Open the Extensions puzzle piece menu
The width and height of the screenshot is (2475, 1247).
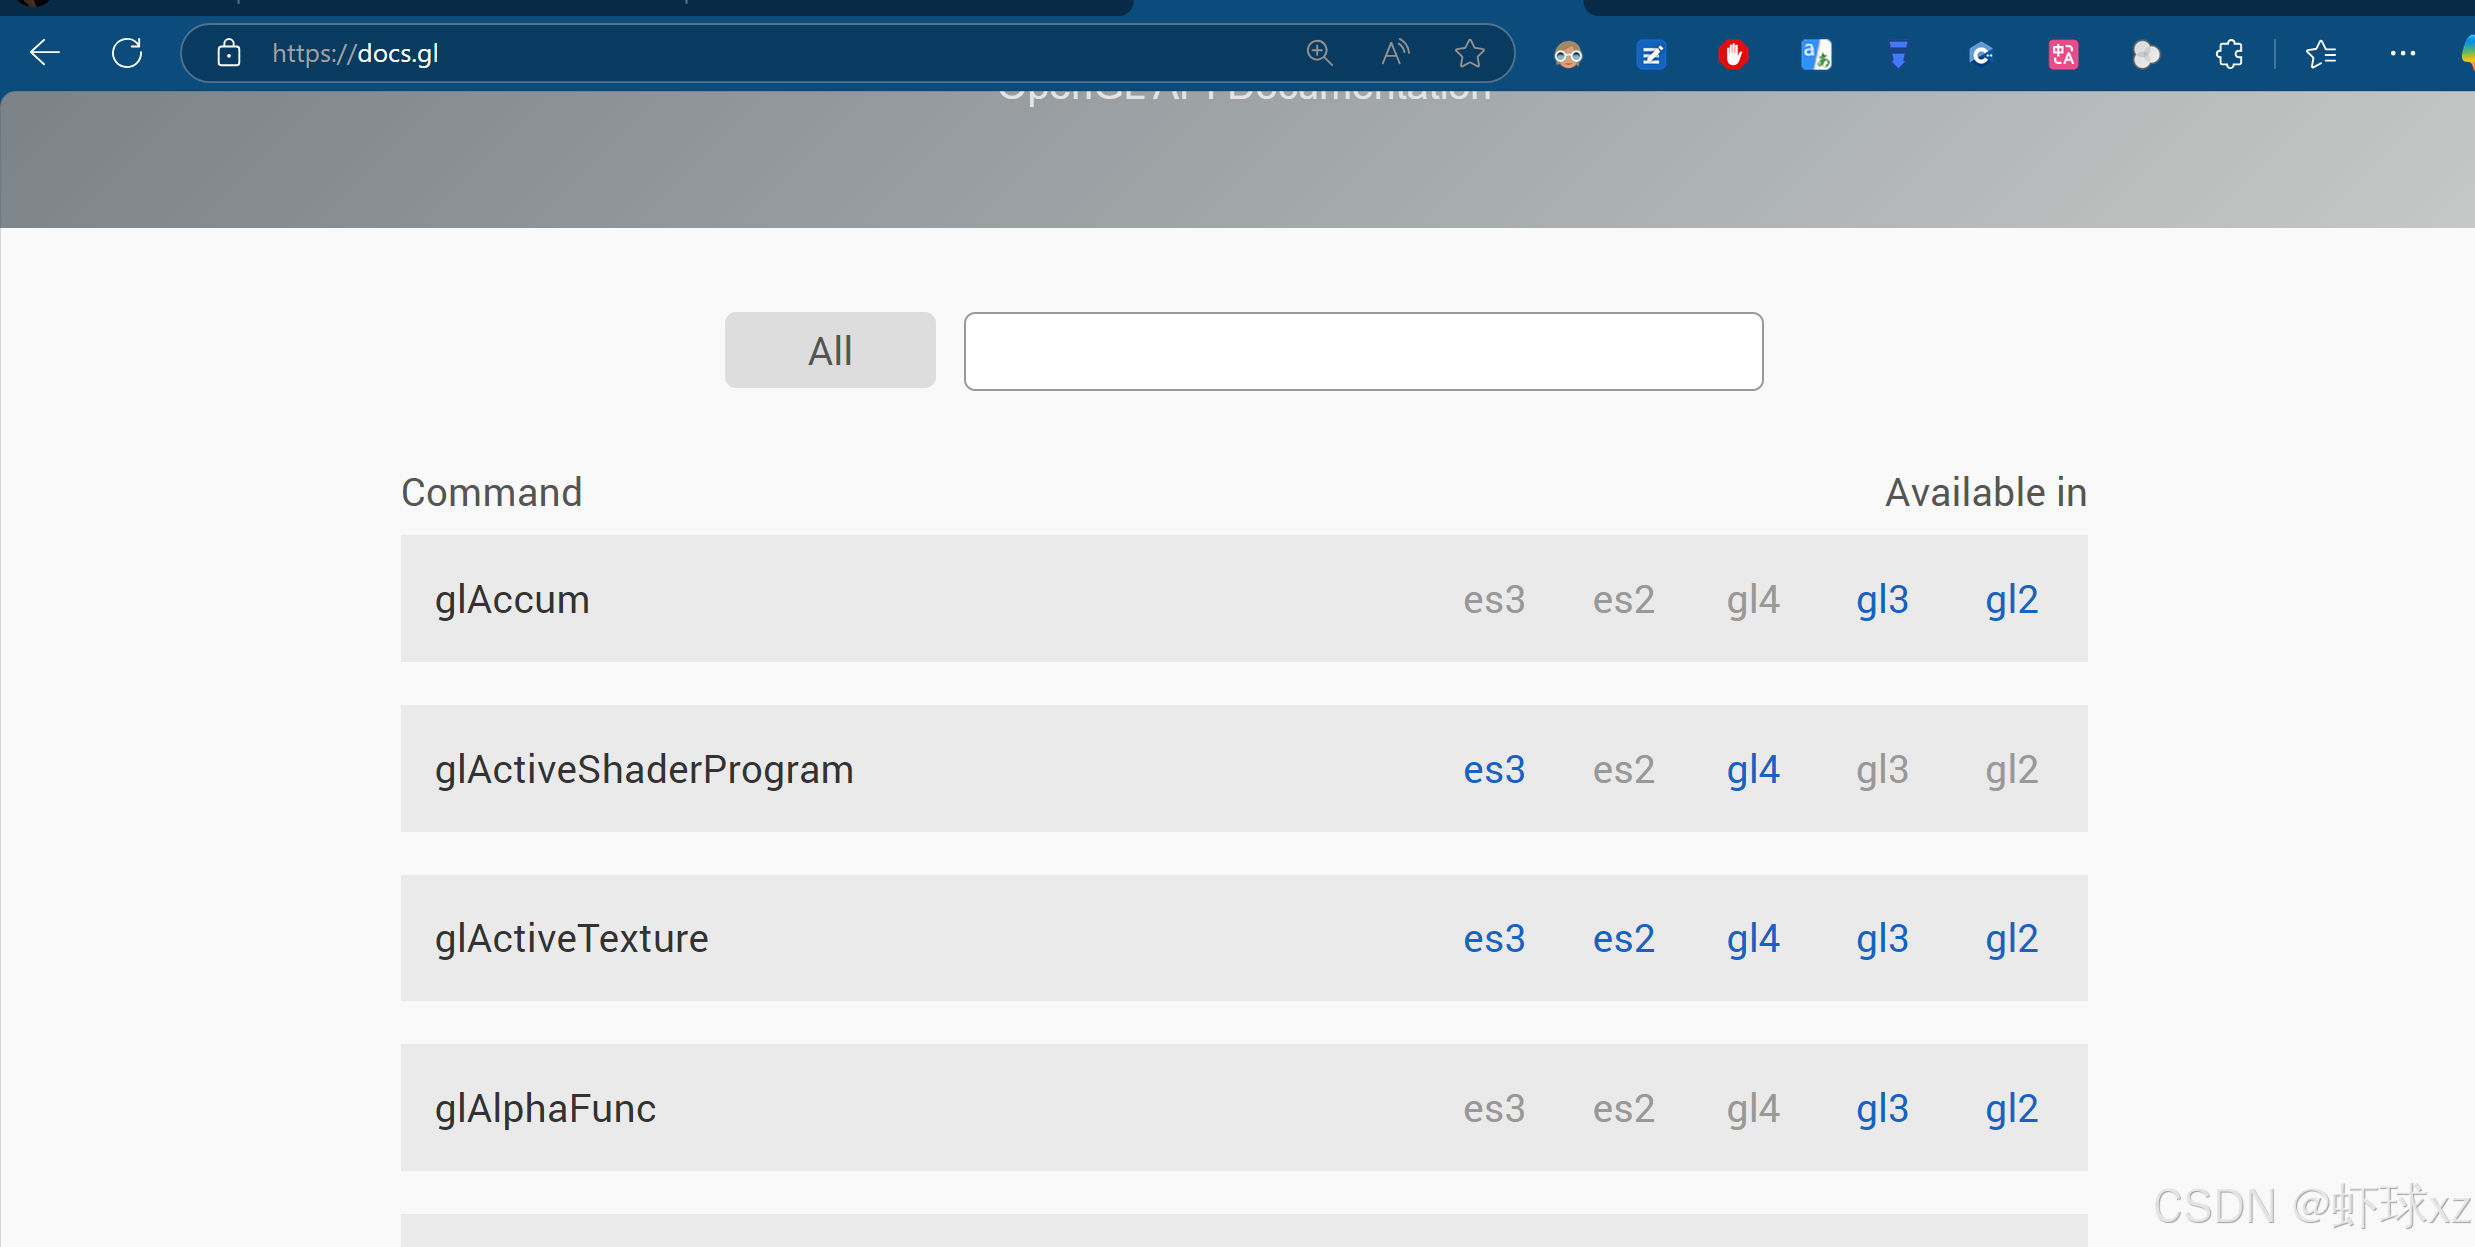click(2229, 54)
